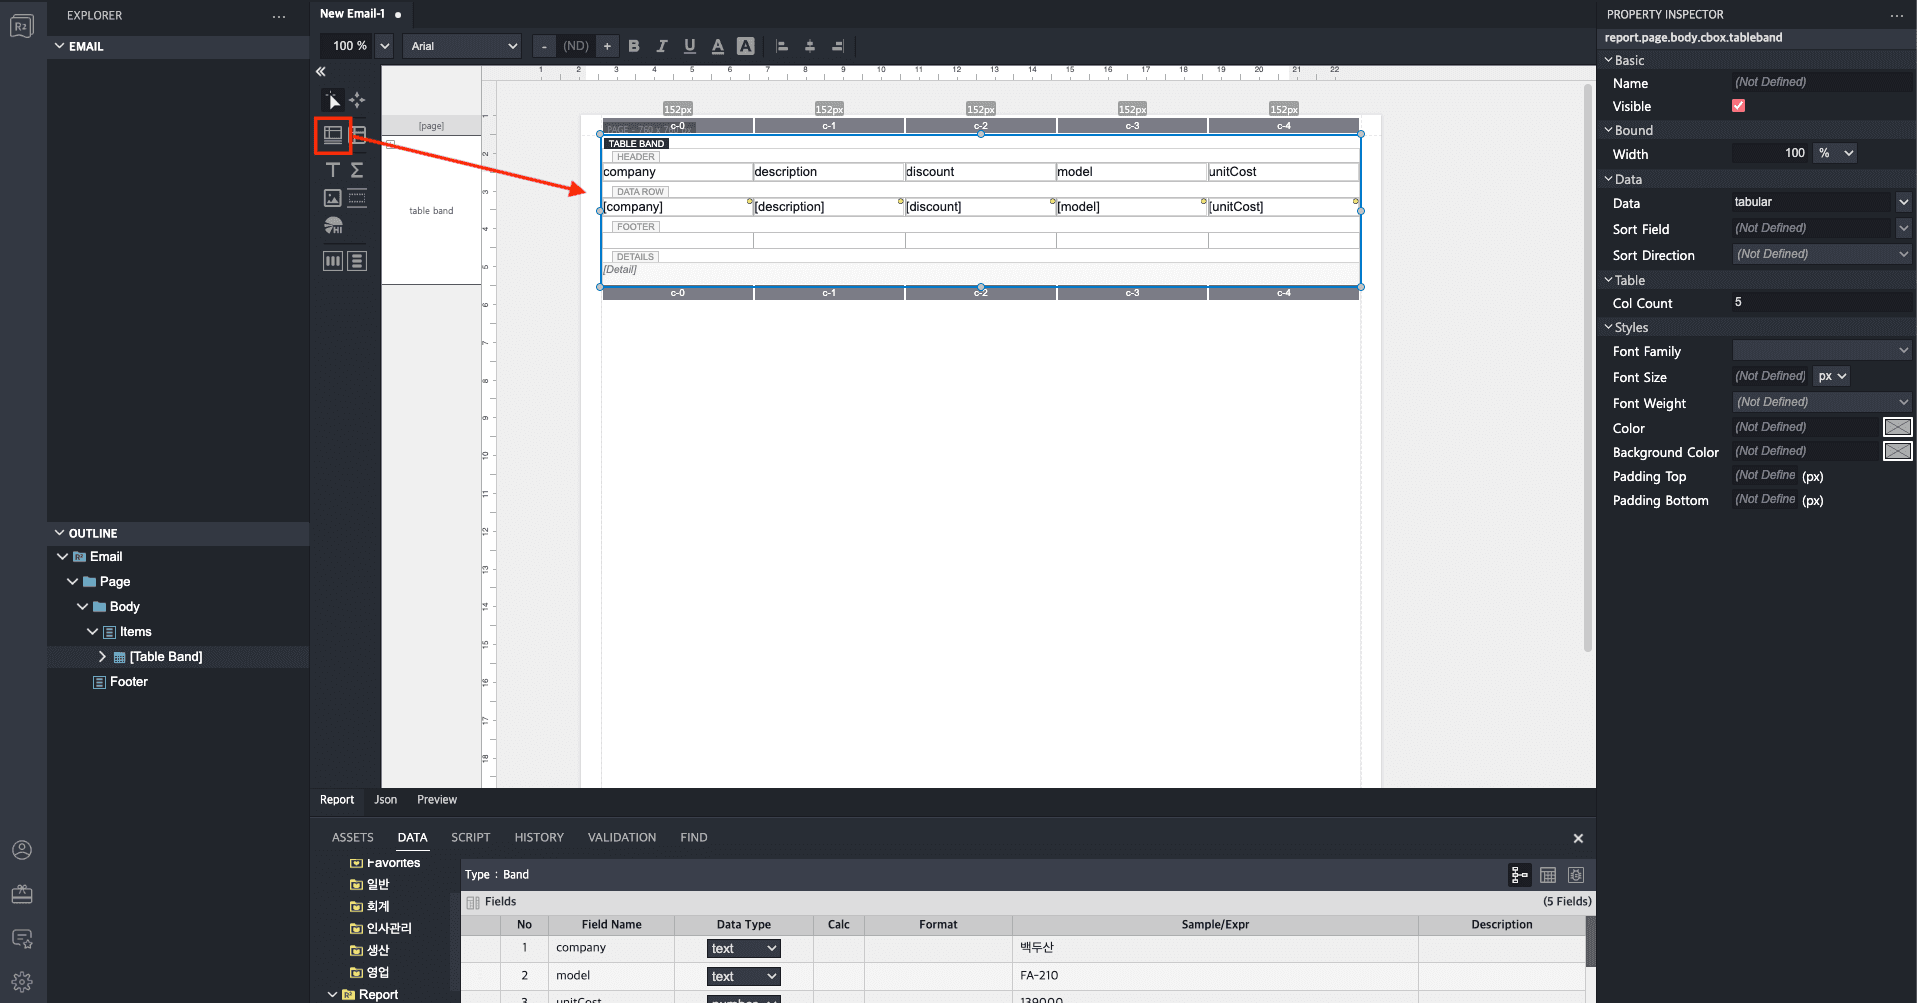
Task: Open the zoom percentage dropdown
Action: coord(385,46)
